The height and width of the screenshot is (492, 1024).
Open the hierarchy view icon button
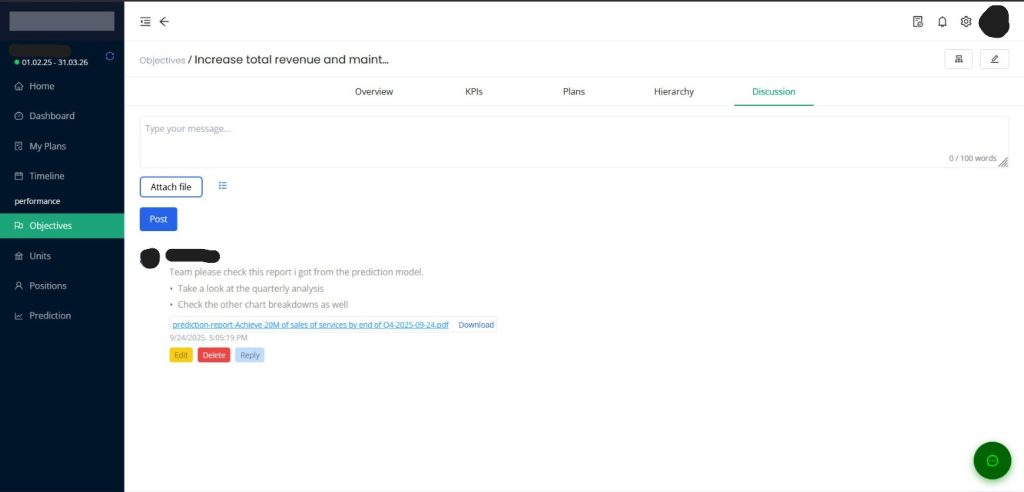(x=958, y=60)
